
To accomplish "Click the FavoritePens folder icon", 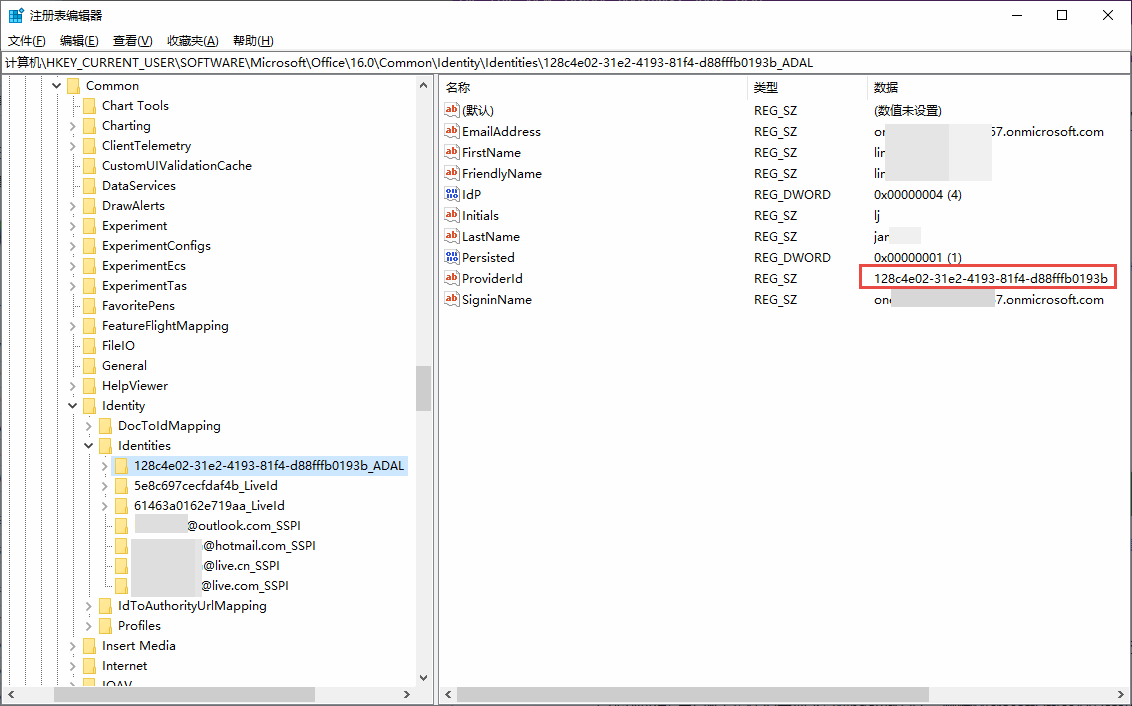I will tap(89, 306).
